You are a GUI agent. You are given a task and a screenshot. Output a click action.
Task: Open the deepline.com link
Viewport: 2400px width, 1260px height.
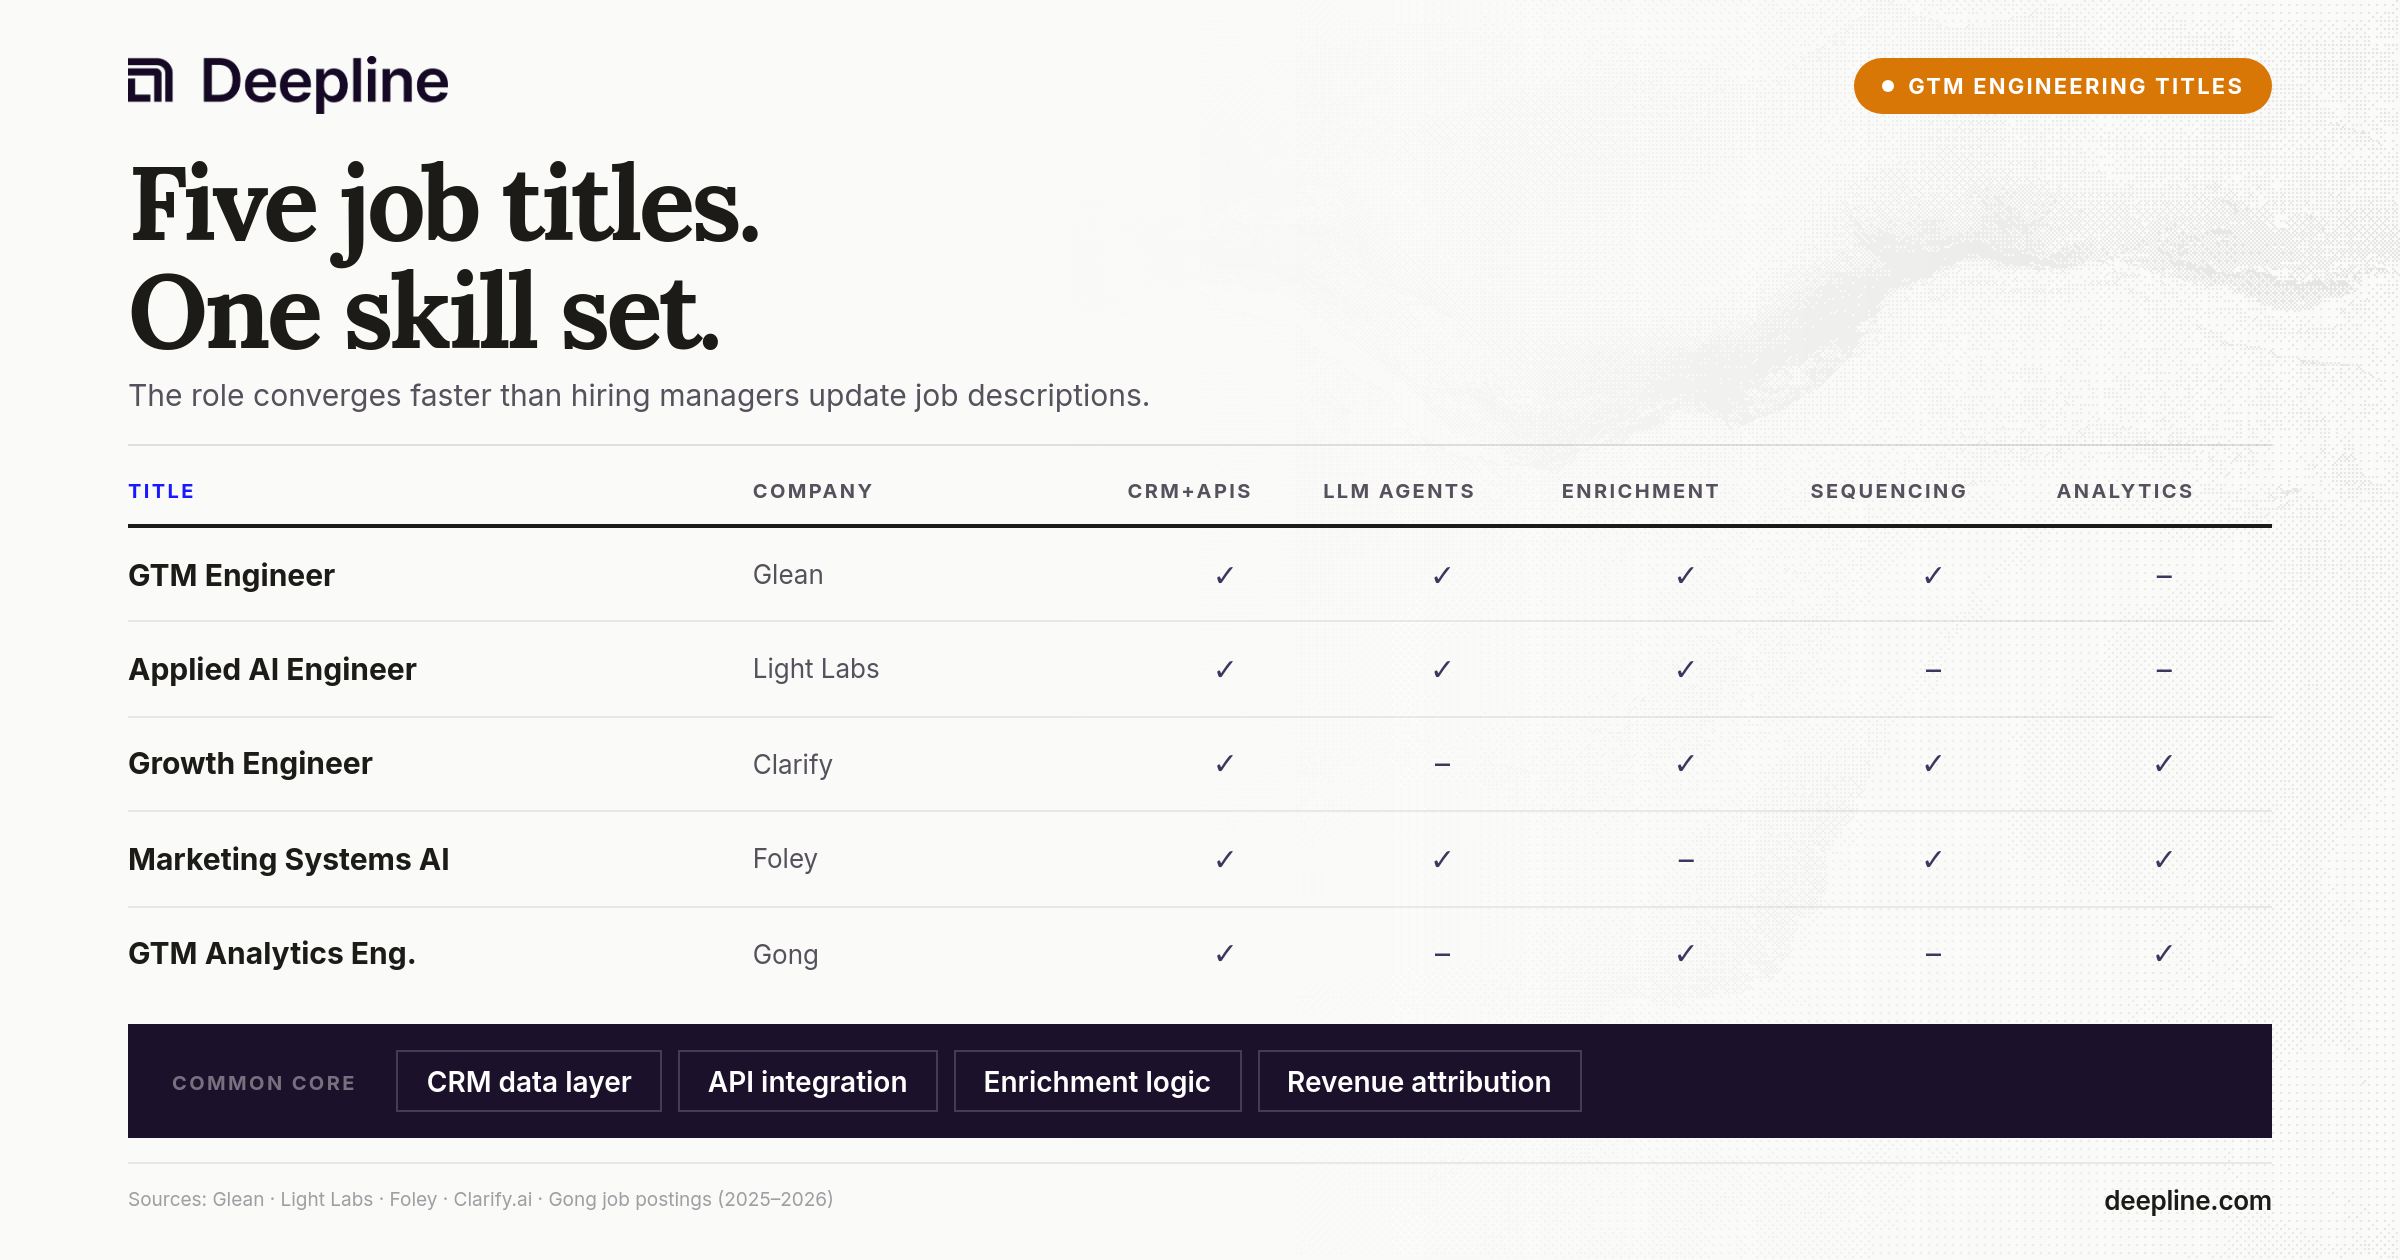click(2187, 1200)
